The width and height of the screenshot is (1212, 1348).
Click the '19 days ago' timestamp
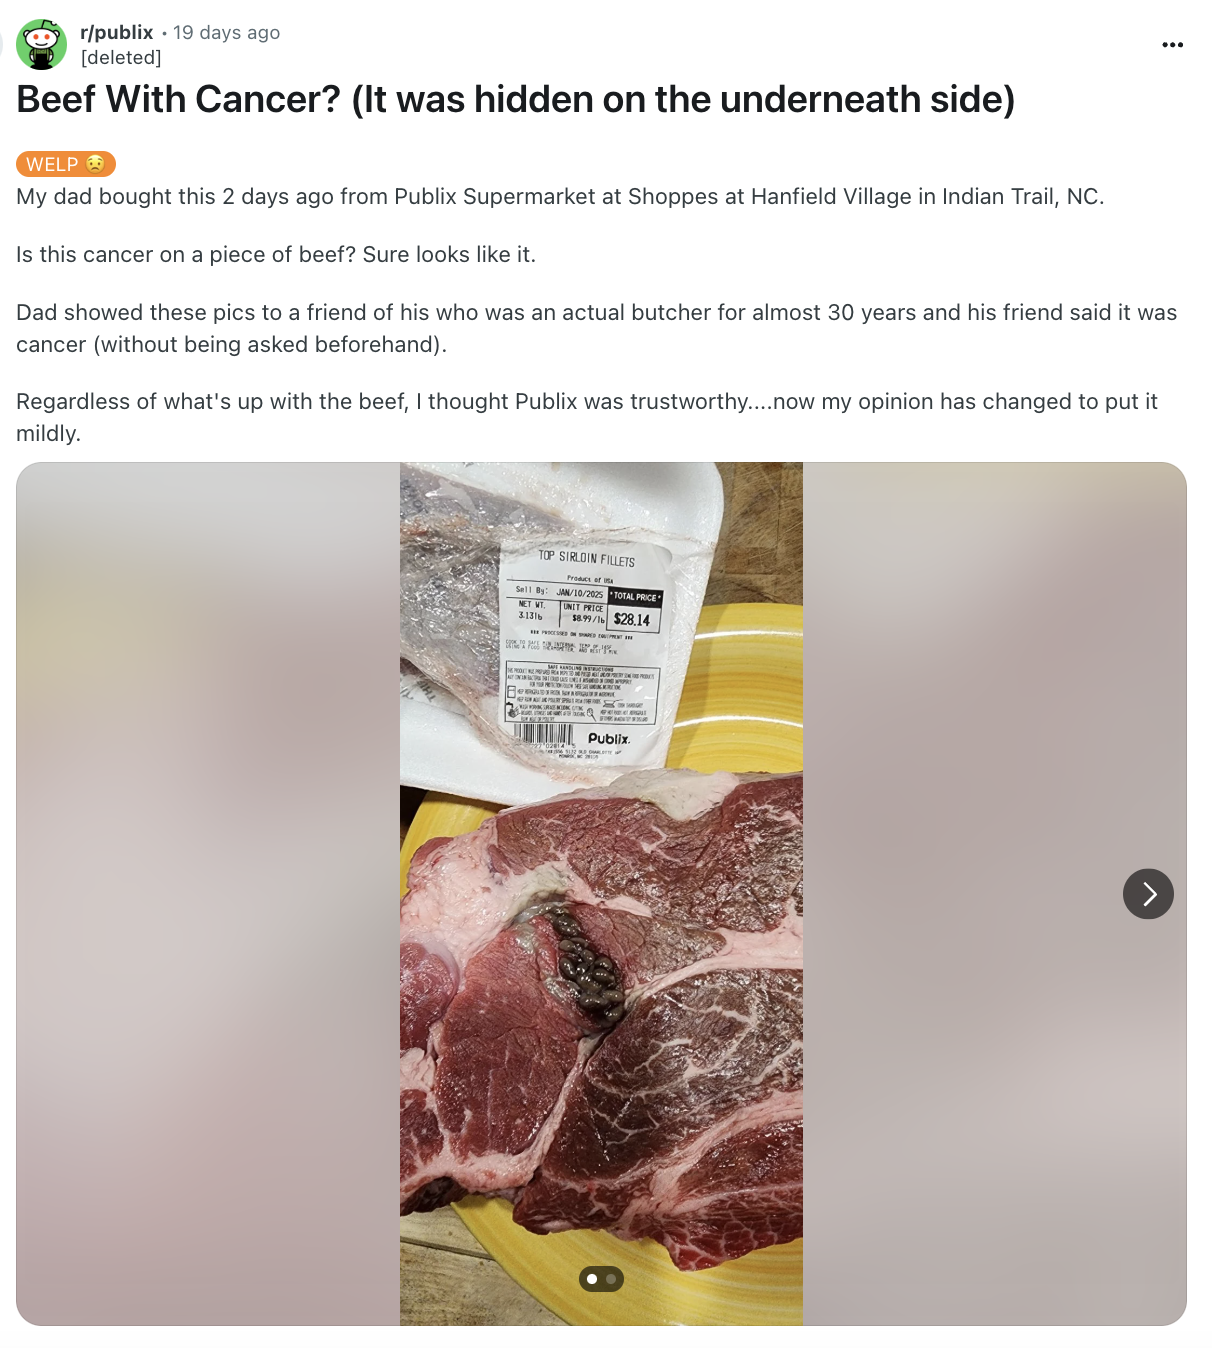pyautogui.click(x=226, y=32)
